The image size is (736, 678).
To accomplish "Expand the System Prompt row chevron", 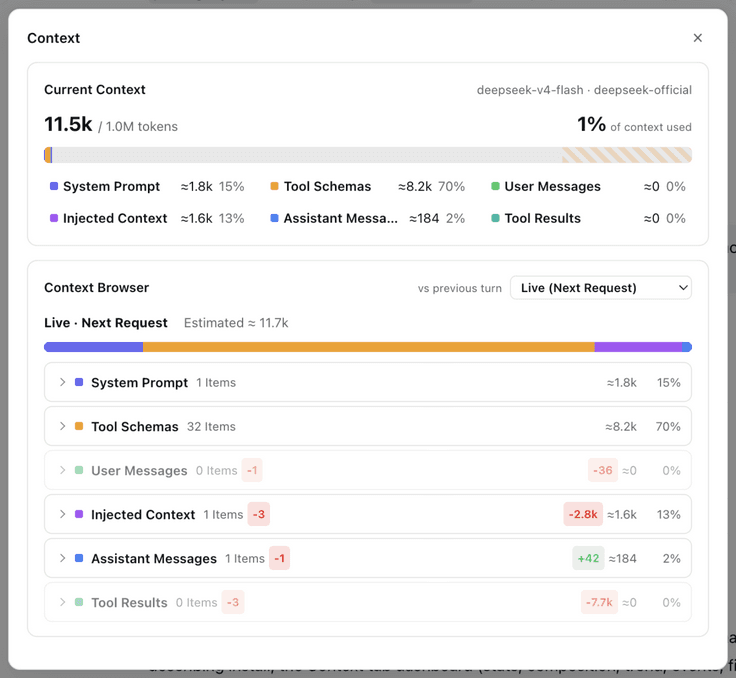I will pos(62,382).
